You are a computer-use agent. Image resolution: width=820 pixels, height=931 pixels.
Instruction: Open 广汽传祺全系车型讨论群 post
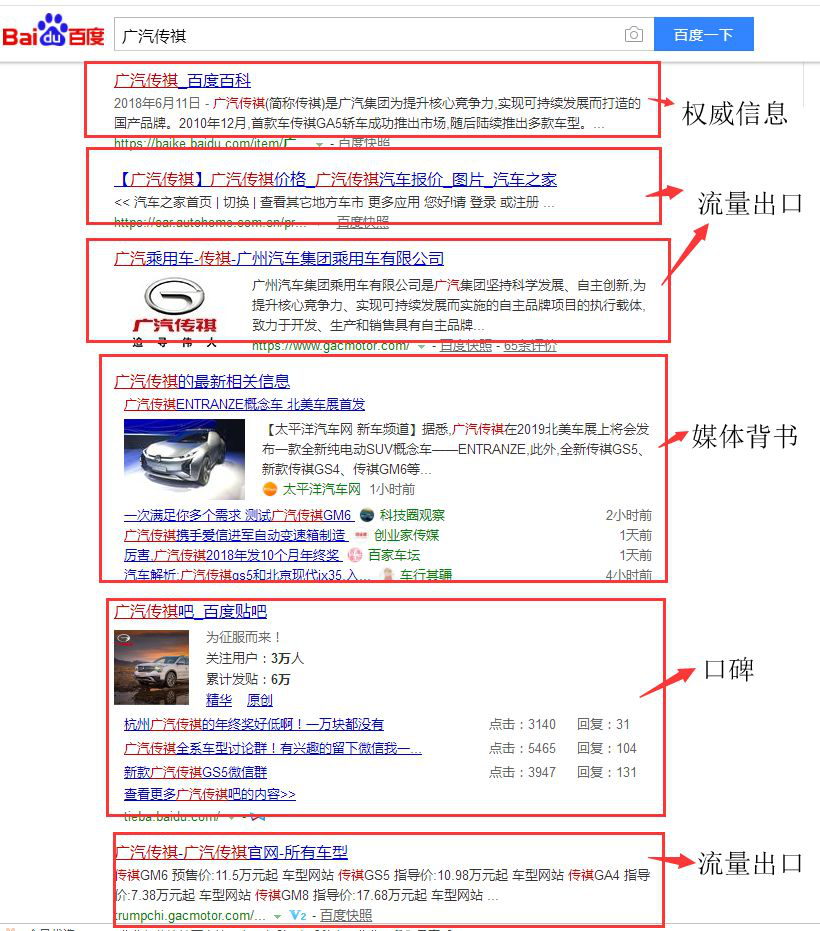point(273,748)
